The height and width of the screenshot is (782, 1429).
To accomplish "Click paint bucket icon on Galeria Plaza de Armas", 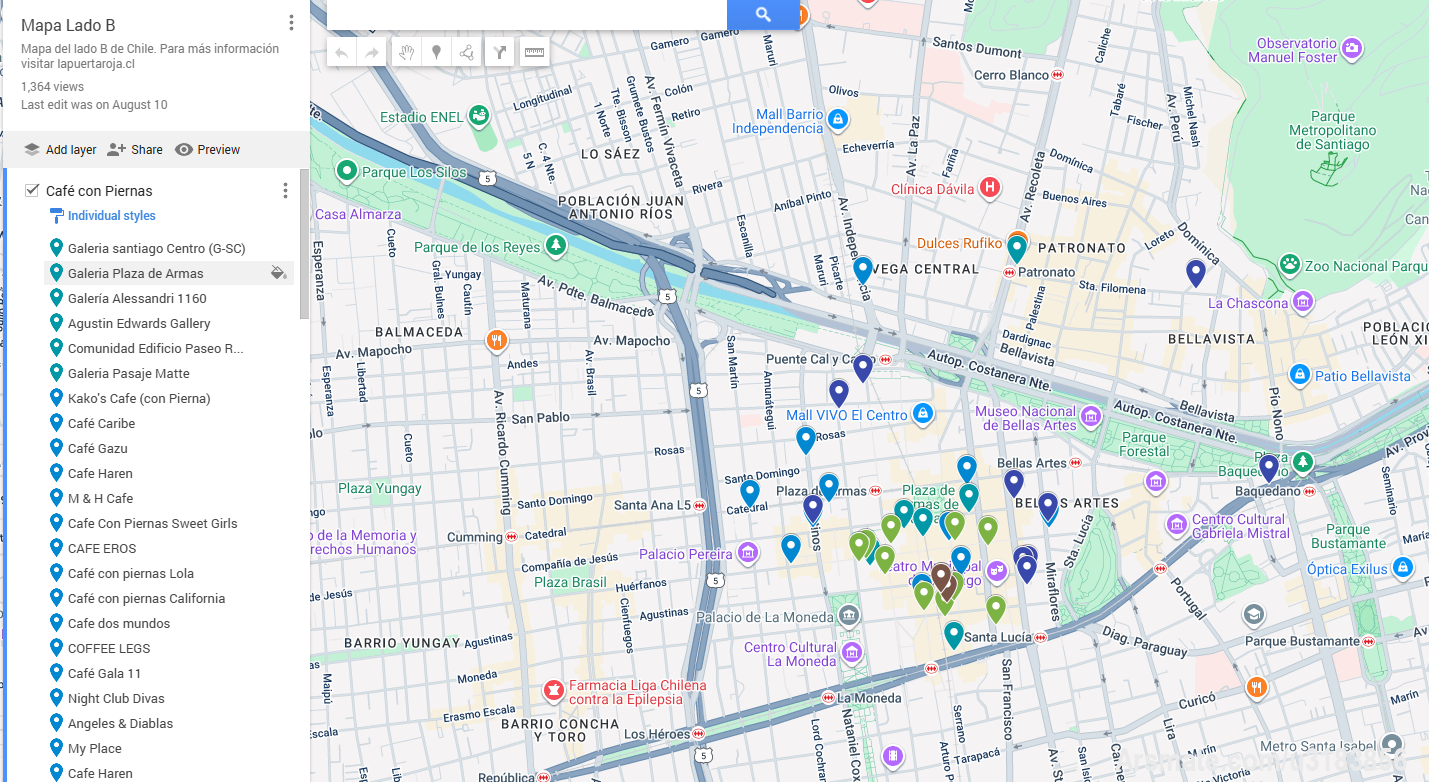I will click(x=279, y=273).
